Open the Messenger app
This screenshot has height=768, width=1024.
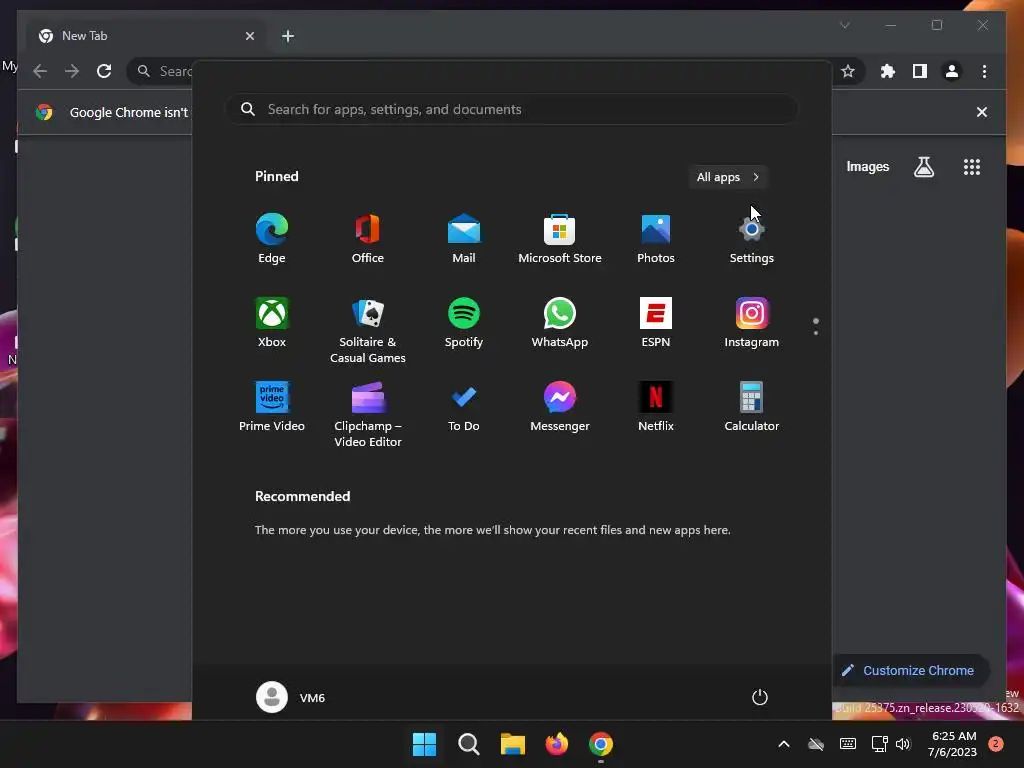560,407
